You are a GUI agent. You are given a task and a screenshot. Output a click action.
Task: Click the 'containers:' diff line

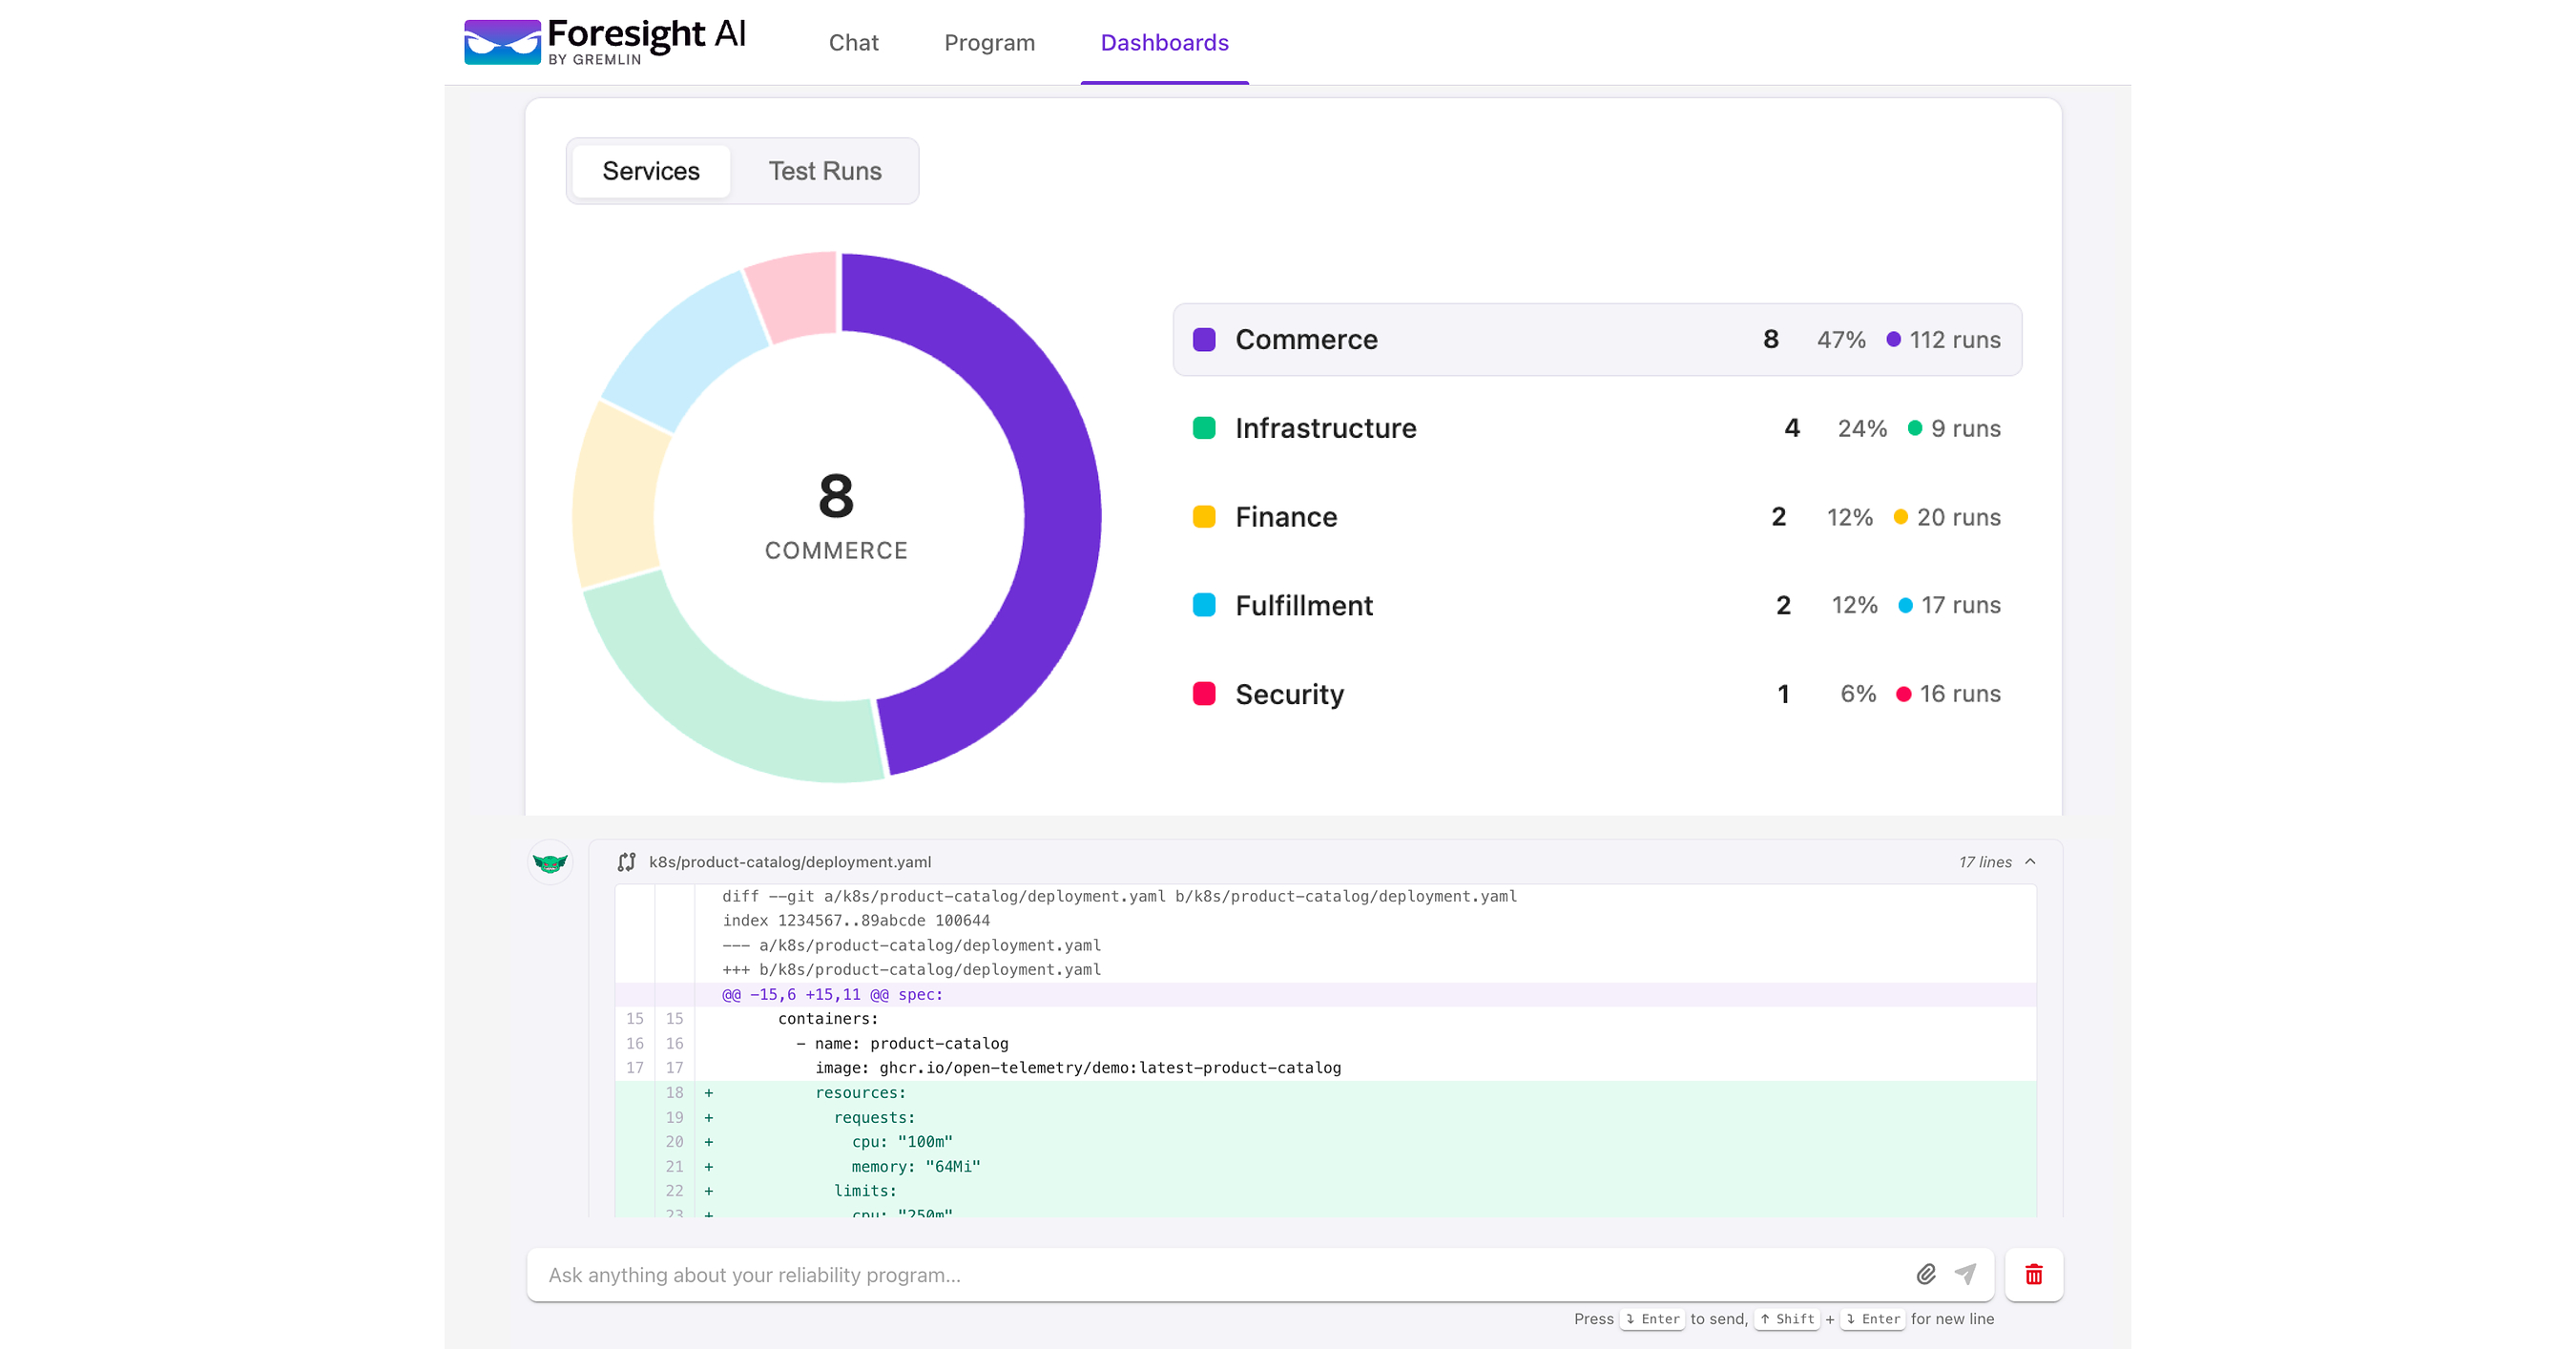(x=828, y=1019)
